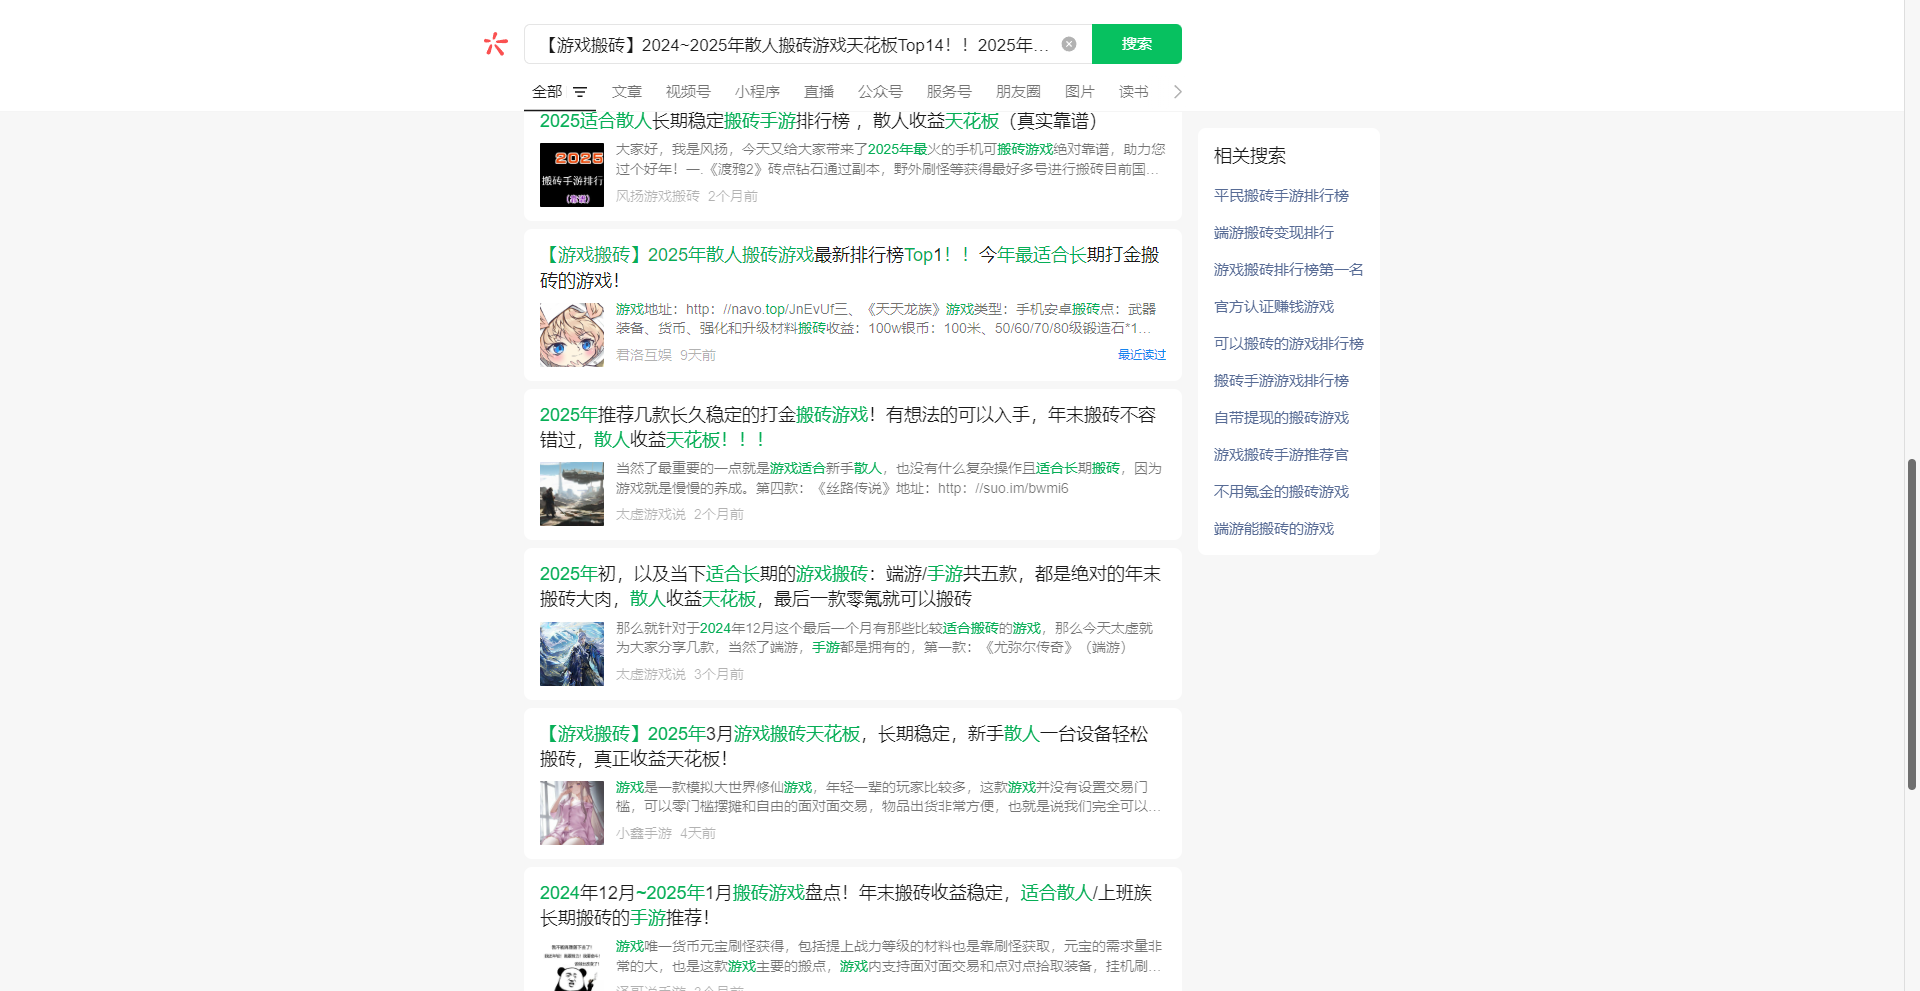The height and width of the screenshot is (991, 1920).
Task: Switch to the 小程序 tab
Action: click(757, 92)
